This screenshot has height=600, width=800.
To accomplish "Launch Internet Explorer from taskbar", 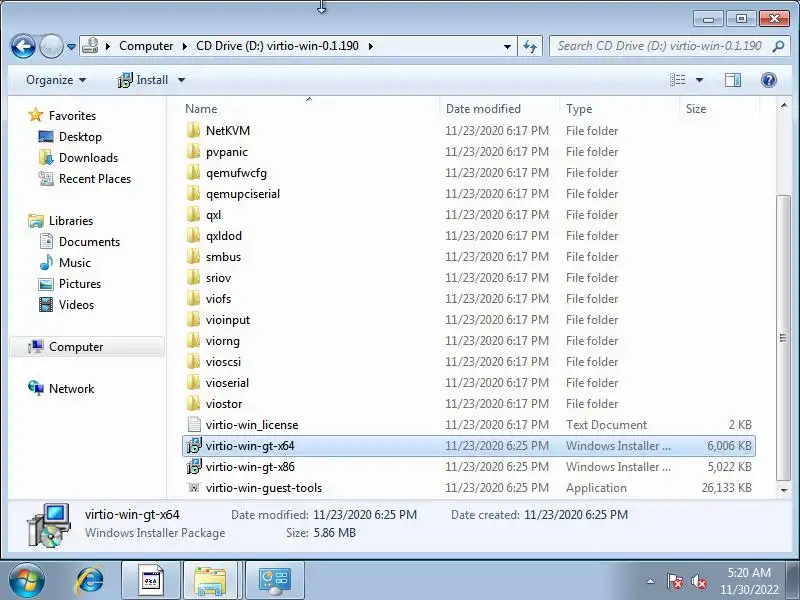I will coord(90,581).
